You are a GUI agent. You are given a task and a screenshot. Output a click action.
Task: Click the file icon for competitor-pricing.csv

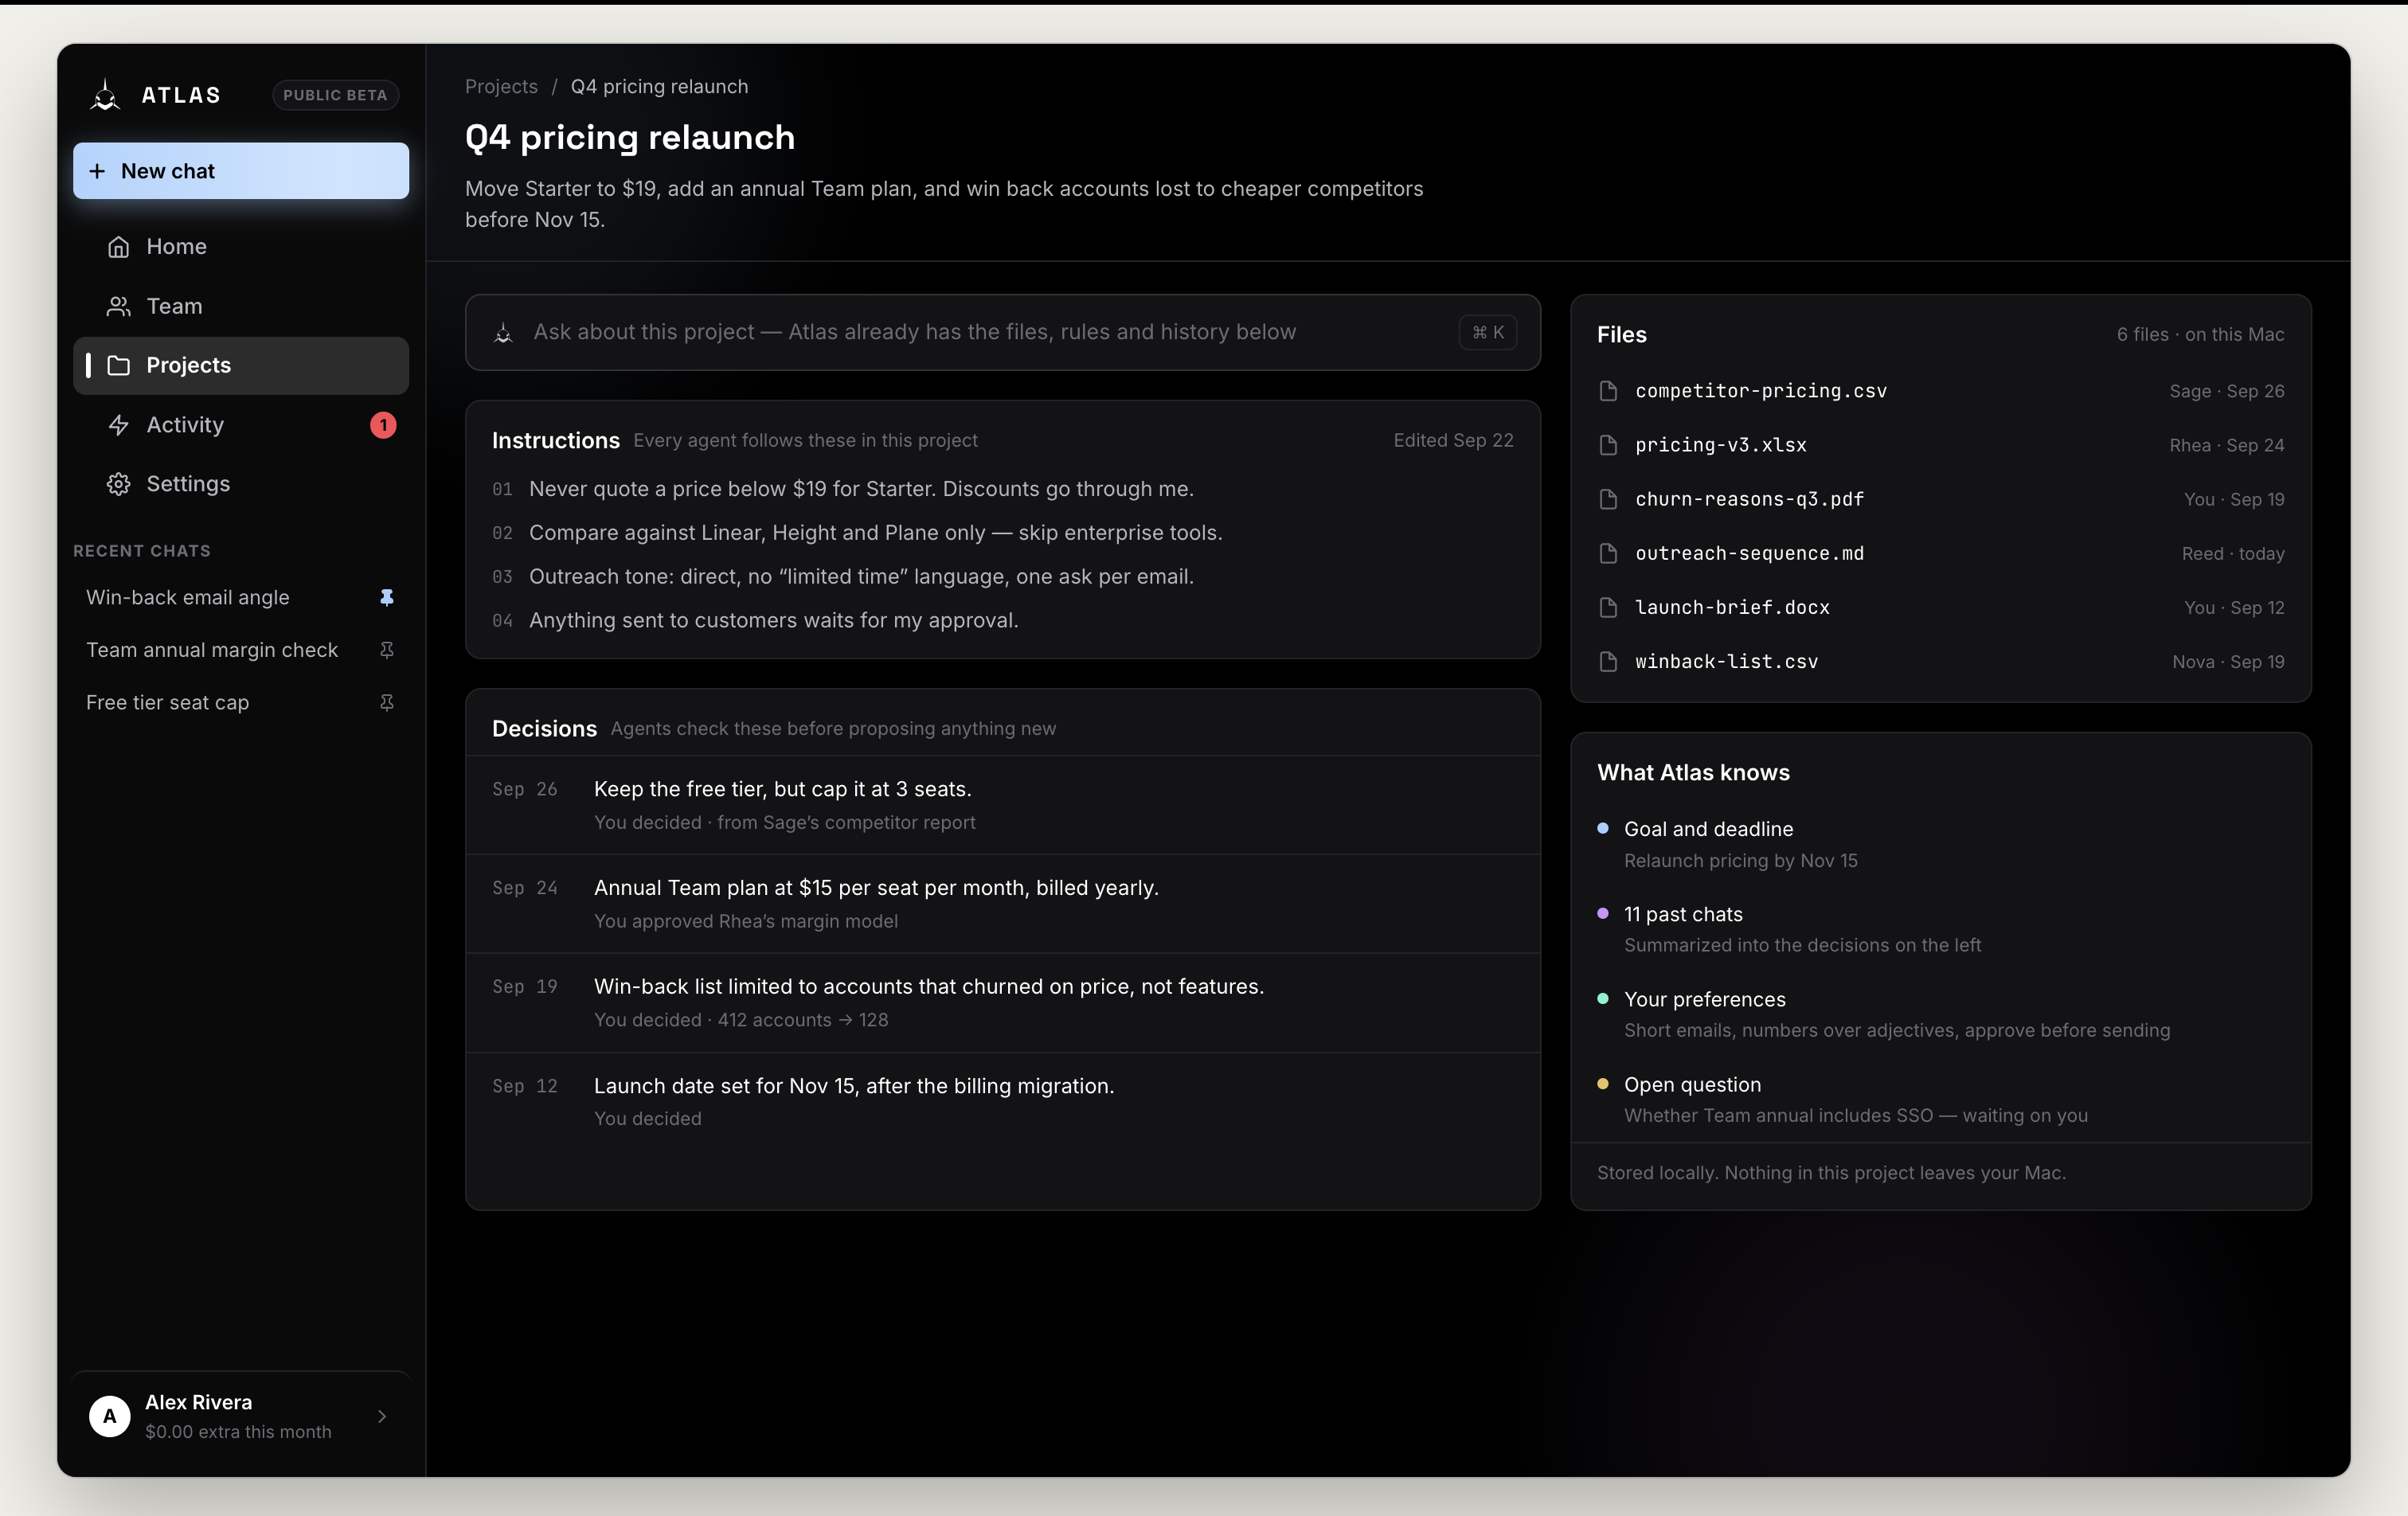point(1608,391)
